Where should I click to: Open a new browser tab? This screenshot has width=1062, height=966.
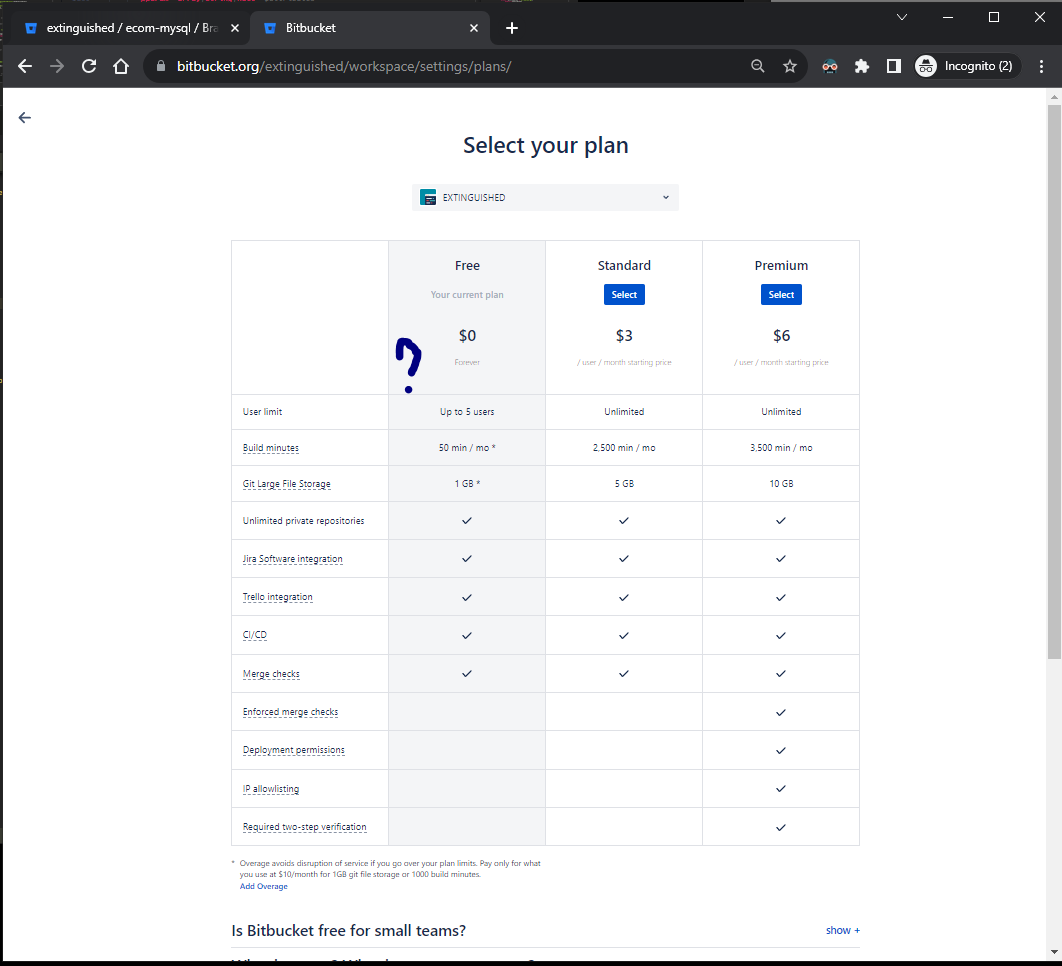tap(512, 28)
